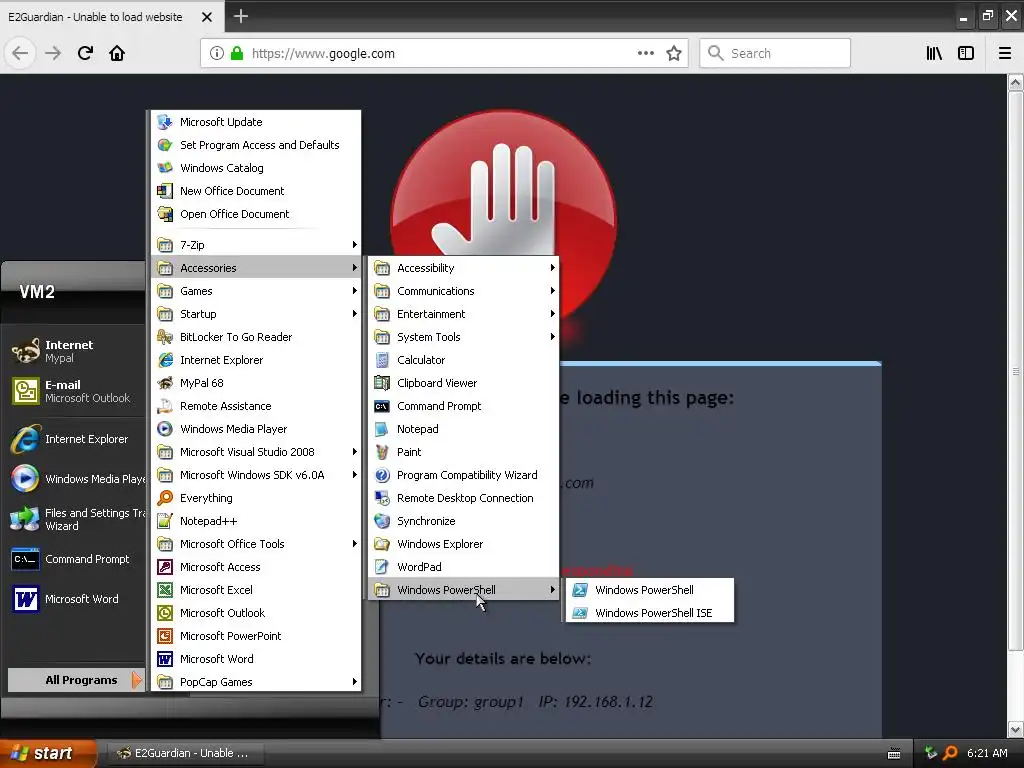Viewport: 1024px width, 768px height.
Task: Open Notepad in Accessories submenu
Action: tap(464, 429)
